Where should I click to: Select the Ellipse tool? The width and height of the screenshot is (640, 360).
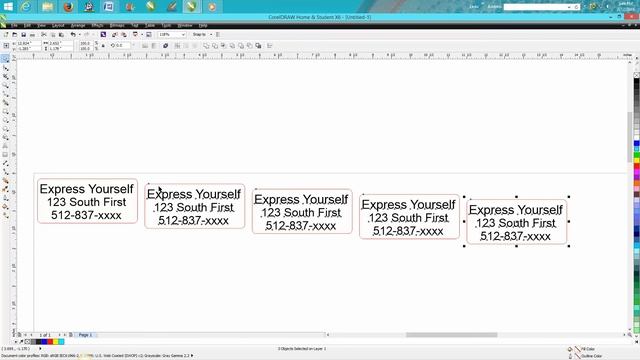click(x=5, y=120)
